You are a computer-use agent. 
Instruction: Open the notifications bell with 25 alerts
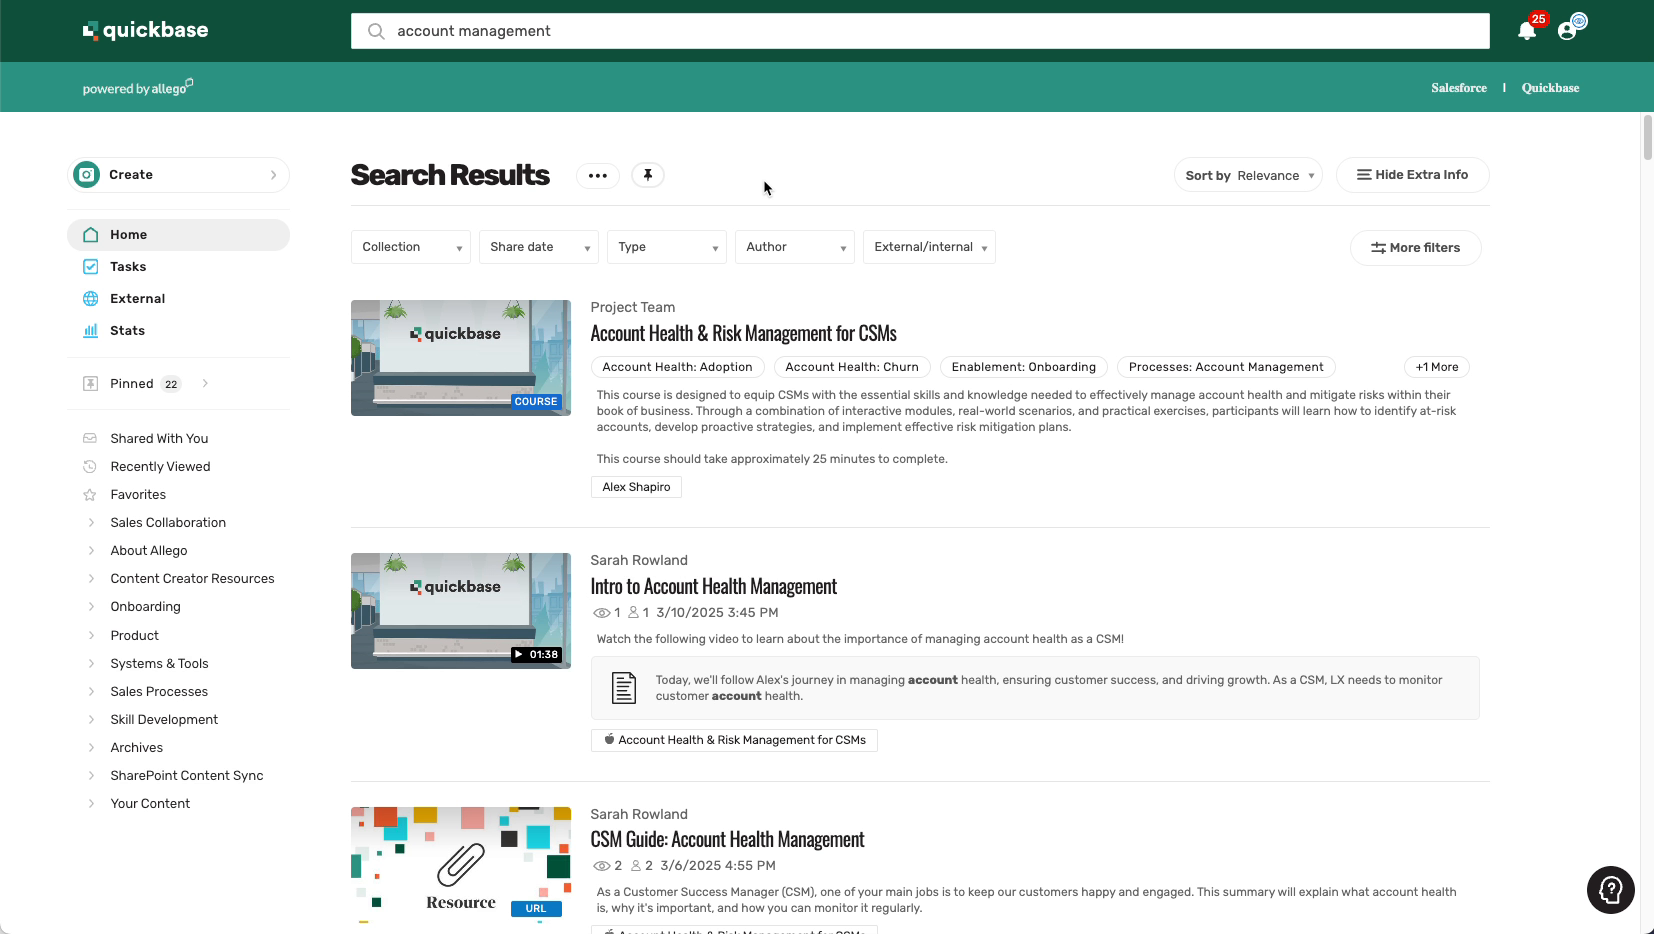click(x=1525, y=31)
